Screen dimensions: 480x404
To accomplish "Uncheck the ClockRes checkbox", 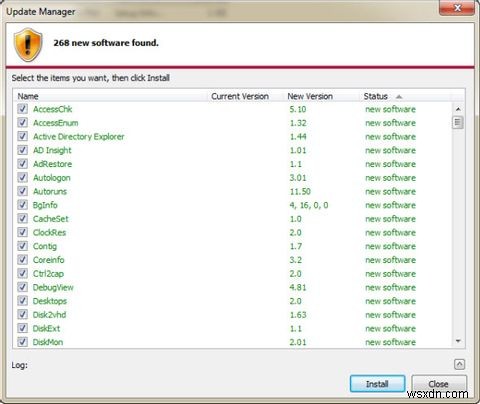I will tap(22, 232).
